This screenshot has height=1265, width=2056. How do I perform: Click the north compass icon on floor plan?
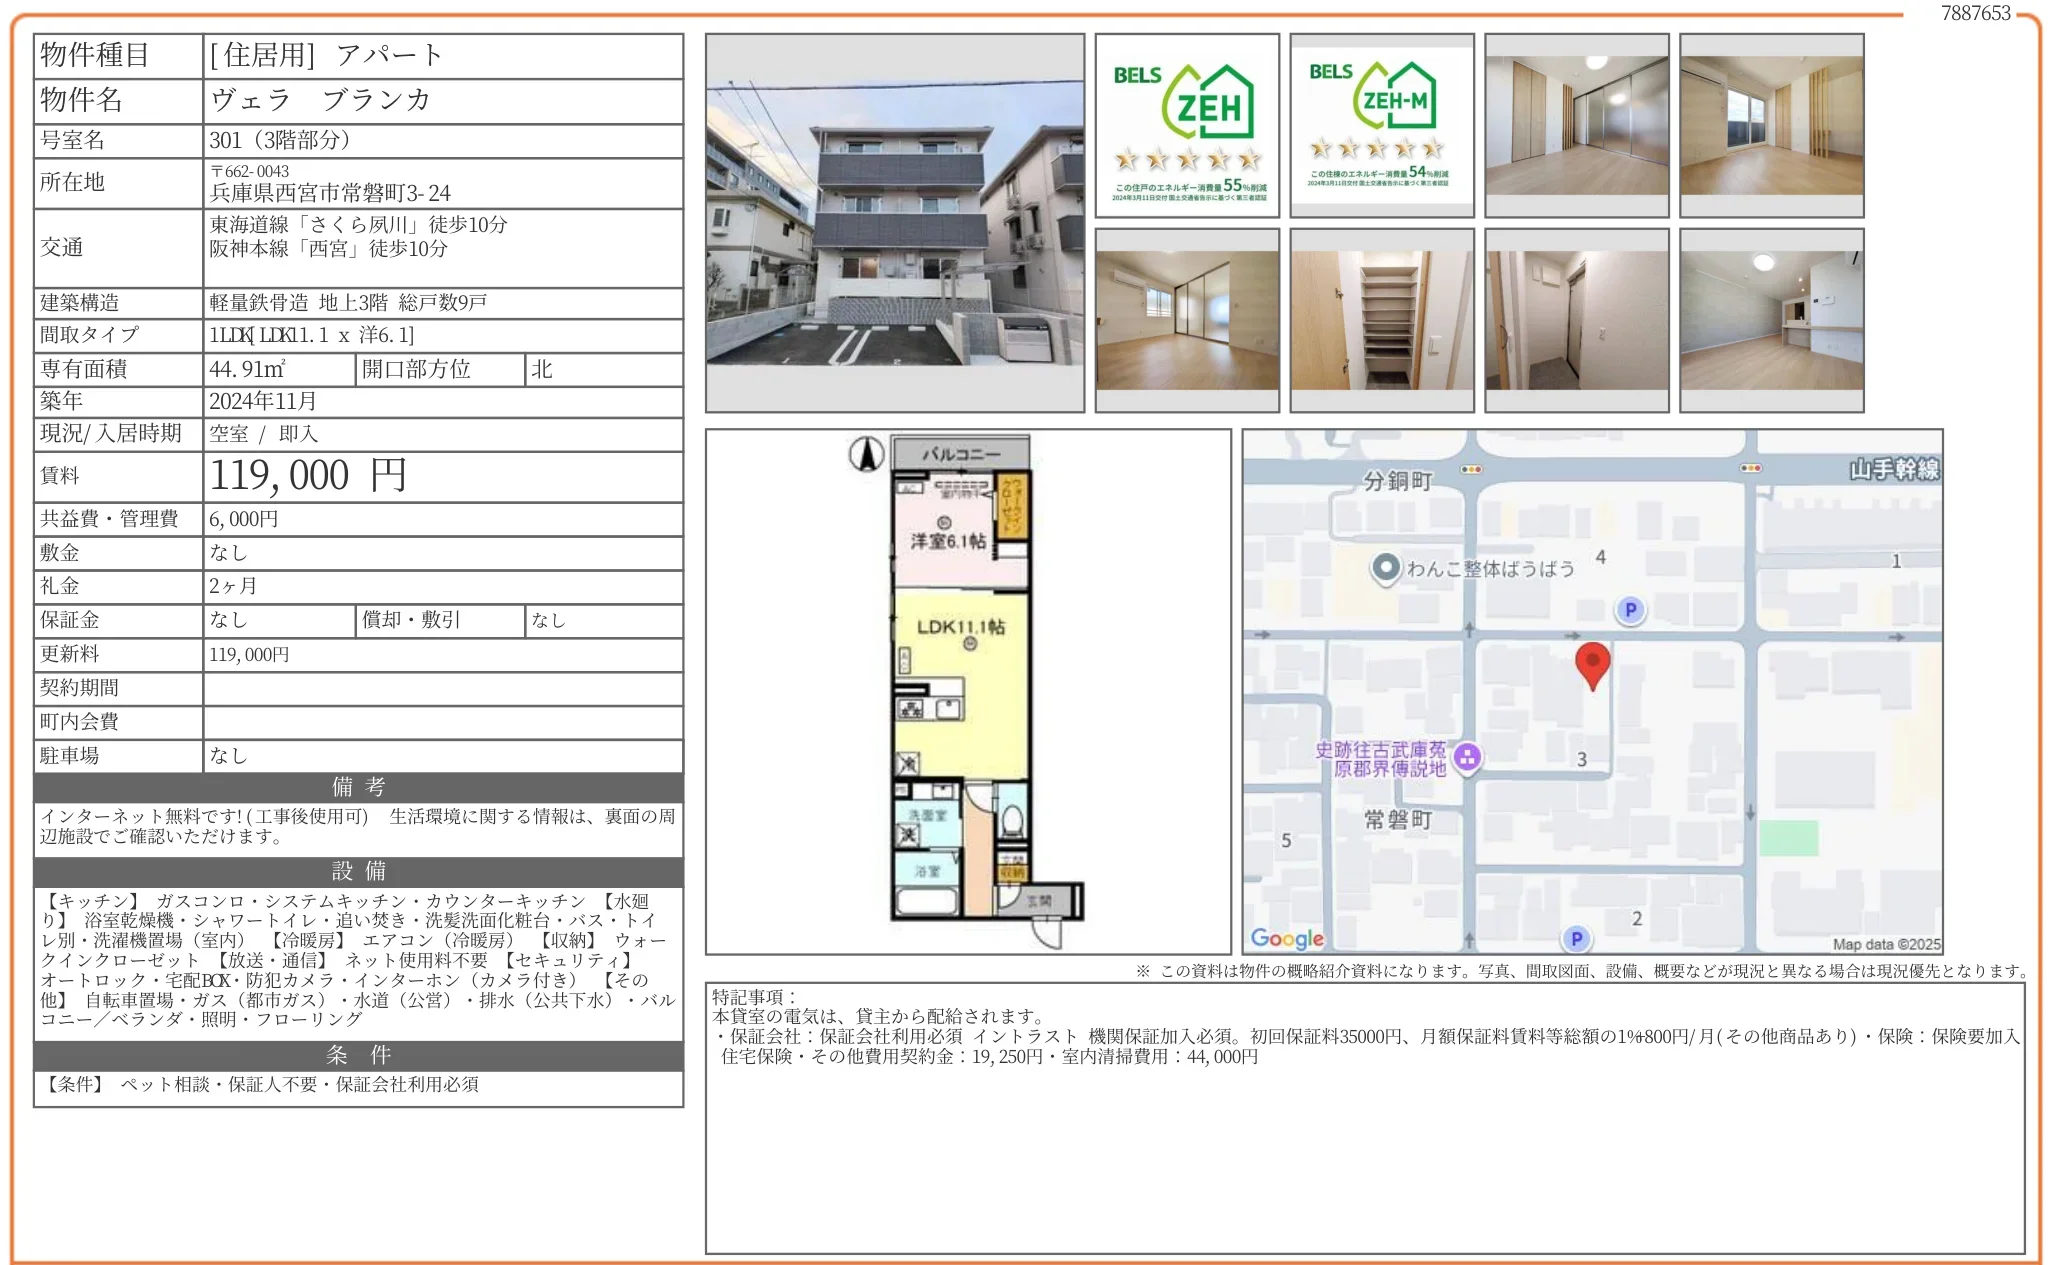coord(866,454)
